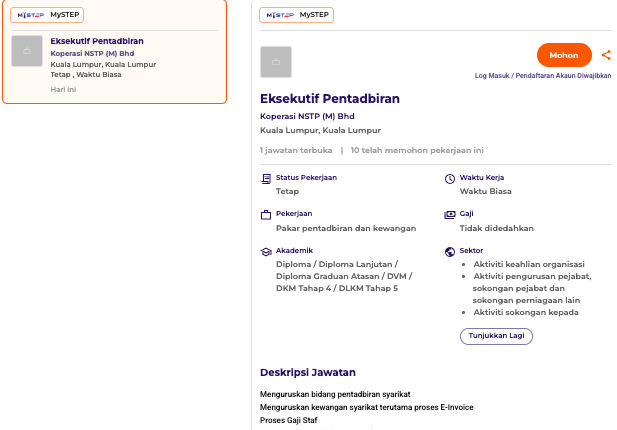
Task: Click 'Kuala Lumpur, Kuala Lumpur' in detail panel
Action: tap(320, 130)
